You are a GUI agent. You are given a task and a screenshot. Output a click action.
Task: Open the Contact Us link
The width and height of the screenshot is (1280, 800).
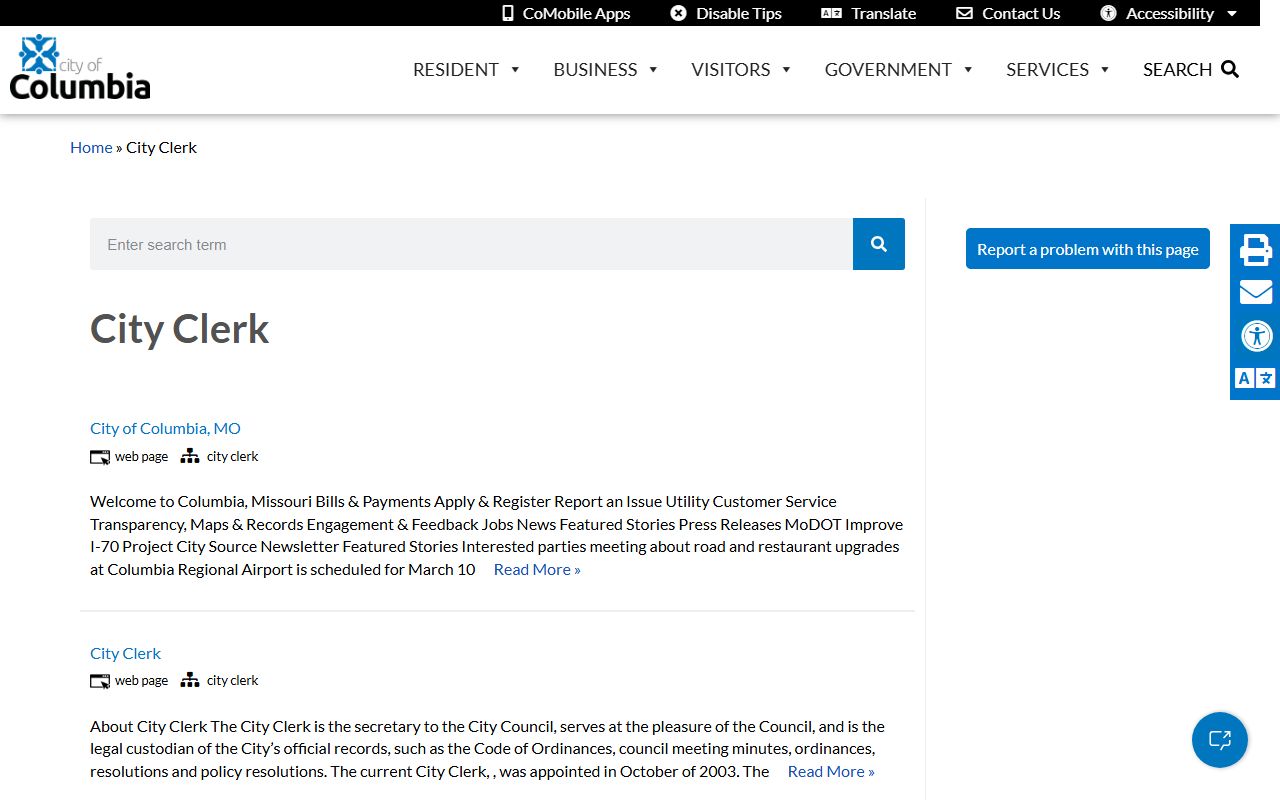point(1021,13)
